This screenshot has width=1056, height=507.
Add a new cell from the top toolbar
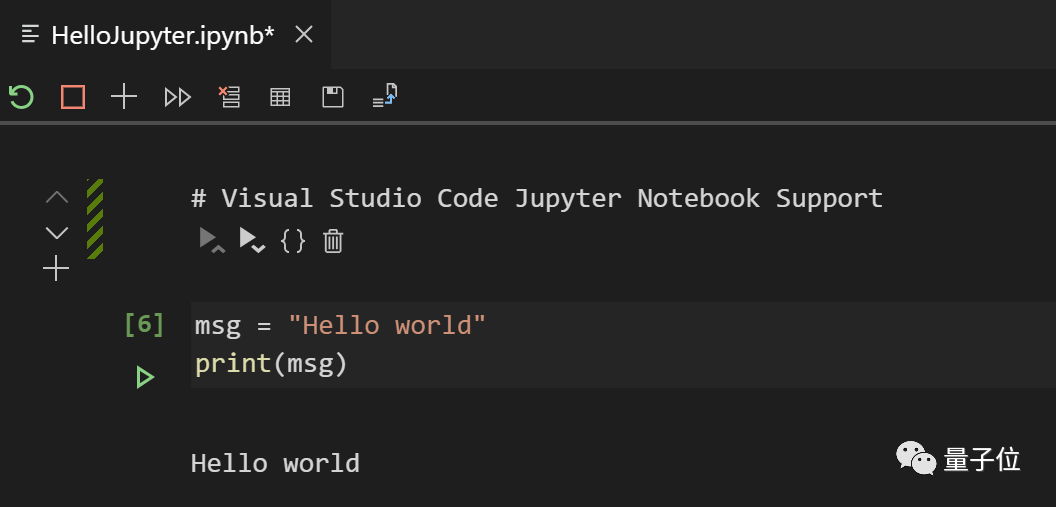click(124, 97)
